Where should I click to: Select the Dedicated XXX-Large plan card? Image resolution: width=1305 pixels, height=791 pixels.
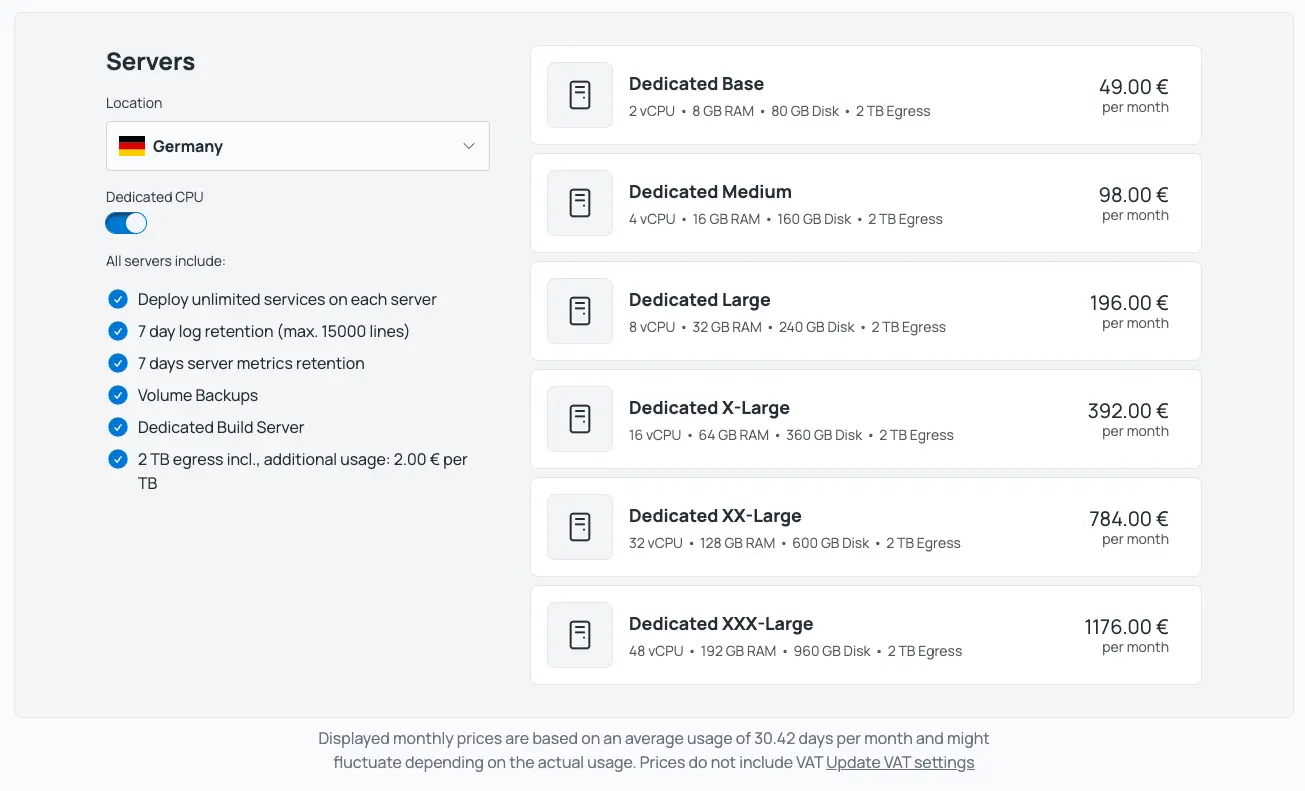click(x=865, y=634)
